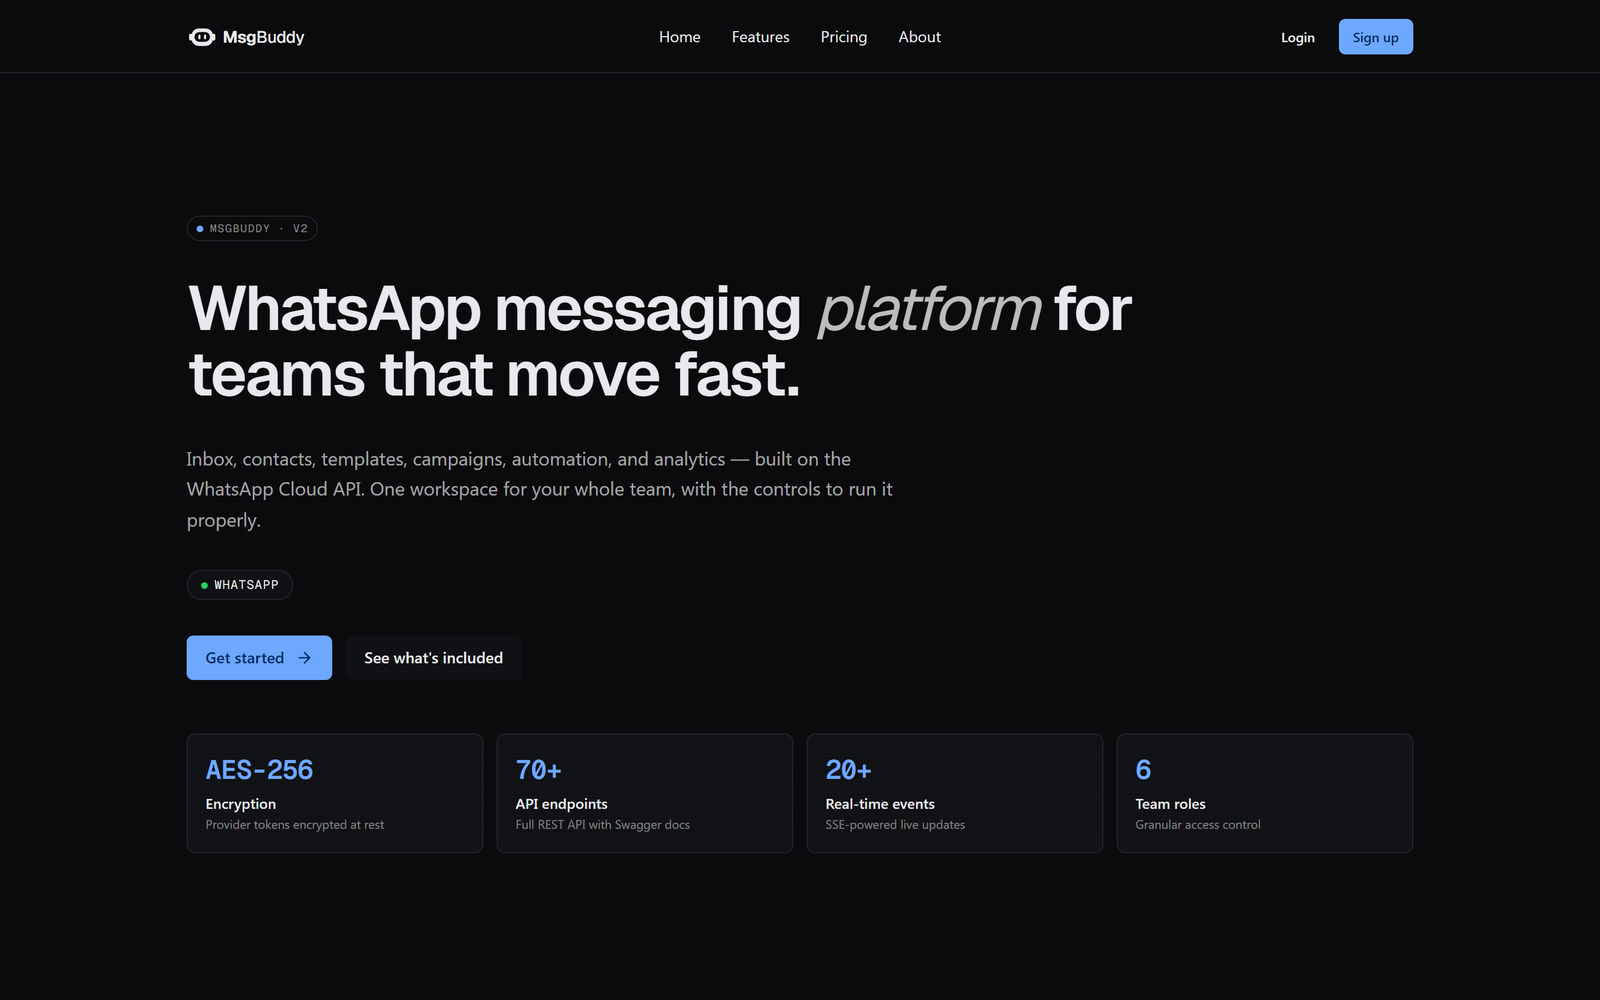Click the hero description paragraph
Viewport: 1600px width, 1000px height.
pyautogui.click(x=540, y=490)
